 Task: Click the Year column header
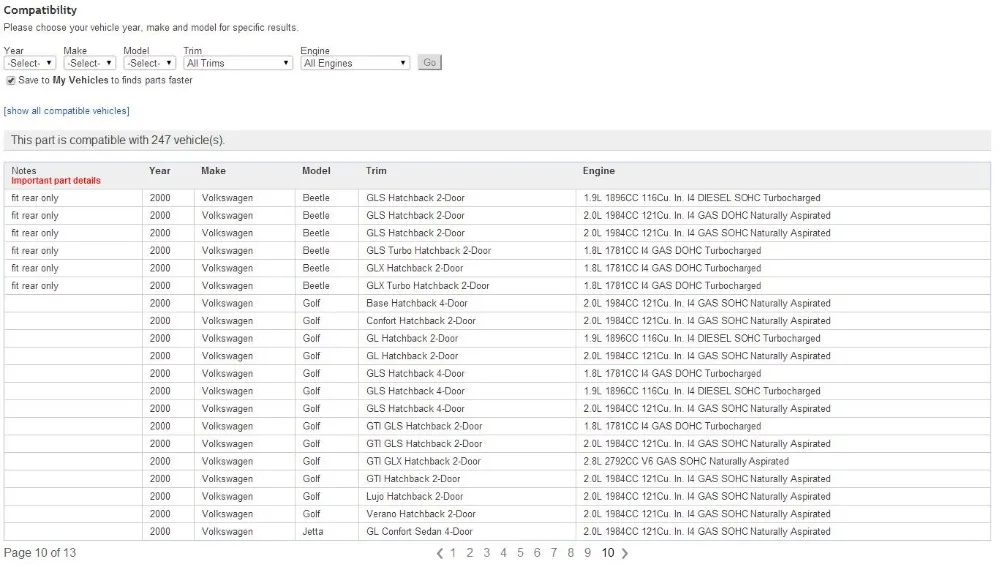point(159,171)
